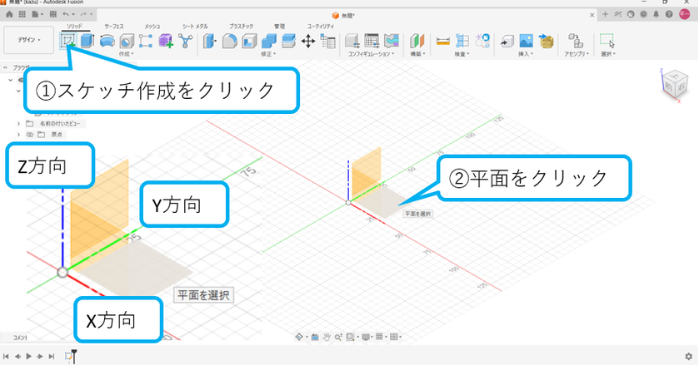The image size is (698, 365).
Task: Open the 作成 panel dropdown
Action: tap(126, 54)
